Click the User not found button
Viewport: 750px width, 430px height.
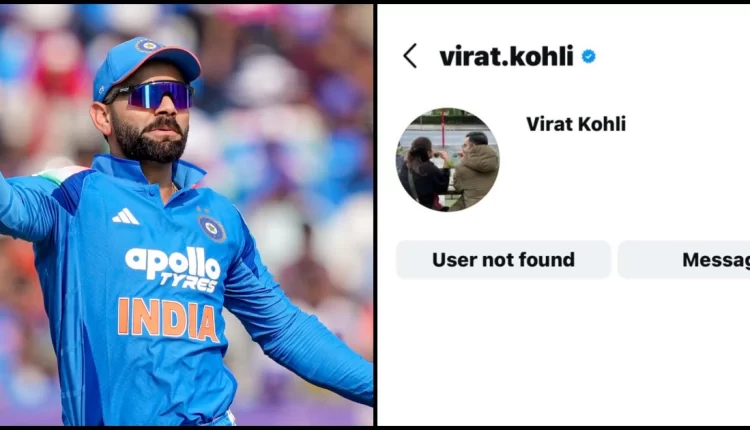coord(503,260)
